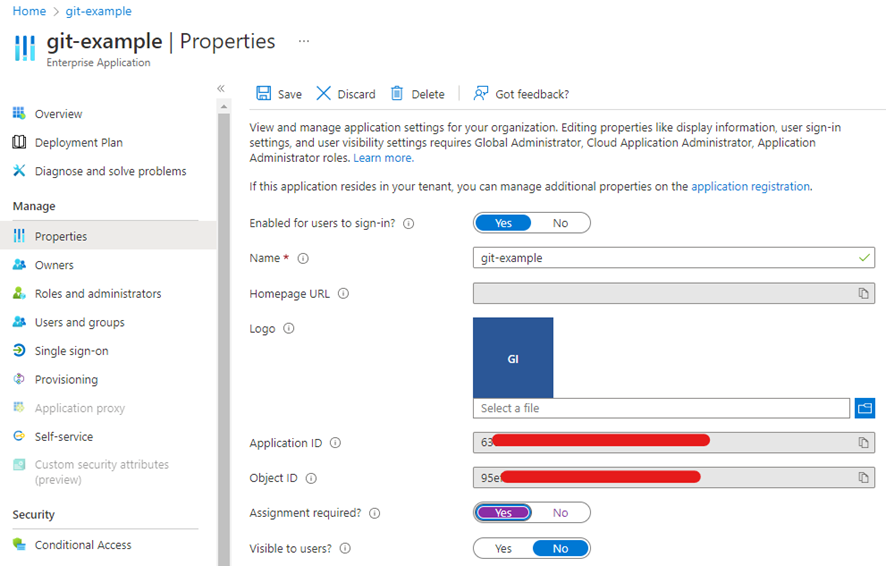Click the sidebar scrollbar up arrow
The height and width of the screenshot is (566, 886).
point(224,106)
